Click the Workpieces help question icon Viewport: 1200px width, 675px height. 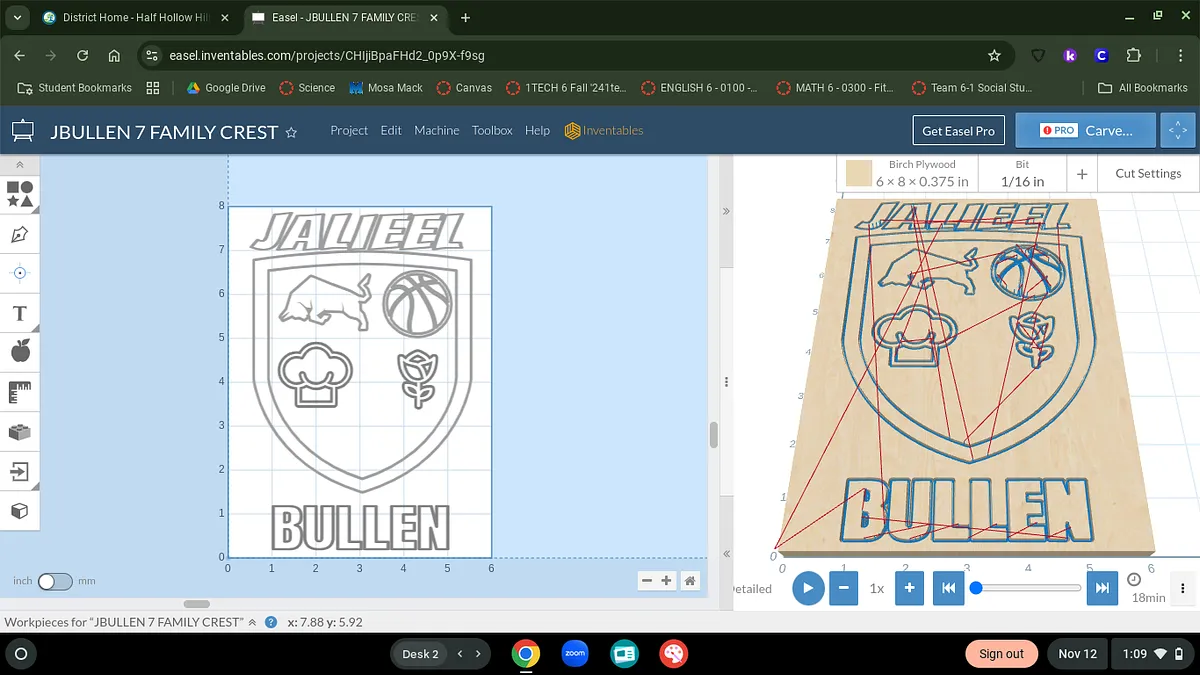[269, 622]
